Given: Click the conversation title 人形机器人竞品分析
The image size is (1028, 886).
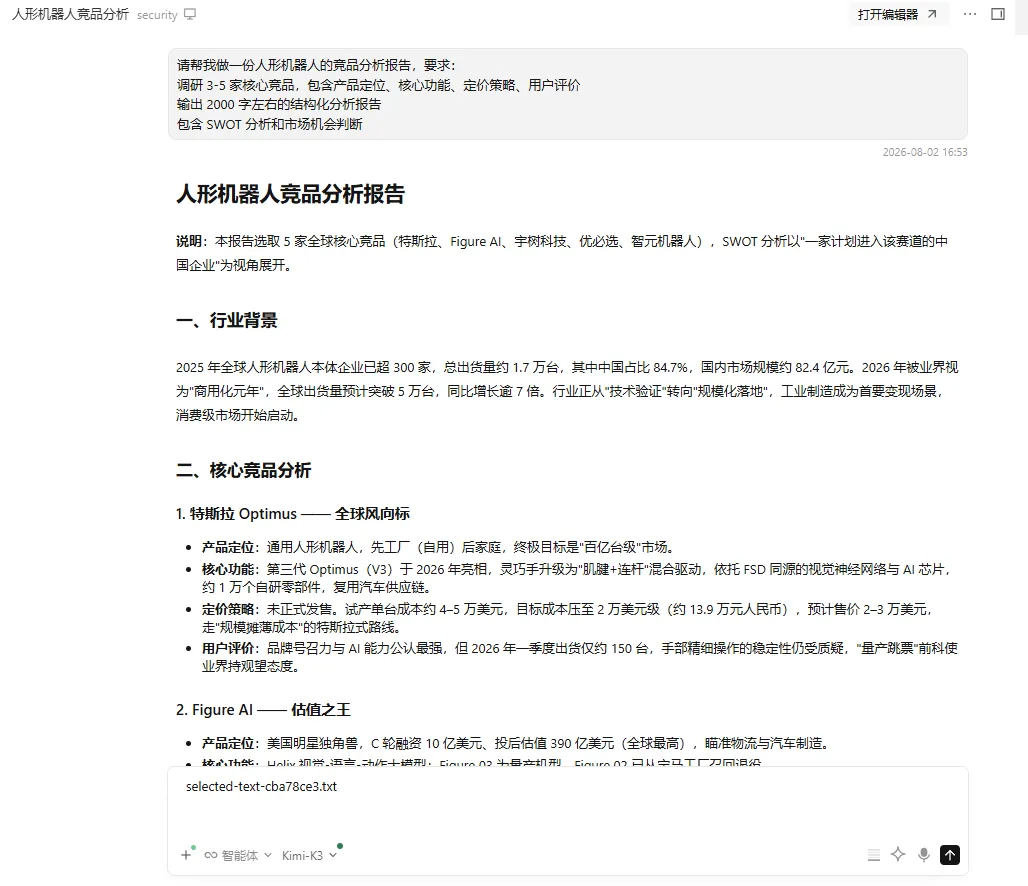Looking at the screenshot, I should point(70,14).
